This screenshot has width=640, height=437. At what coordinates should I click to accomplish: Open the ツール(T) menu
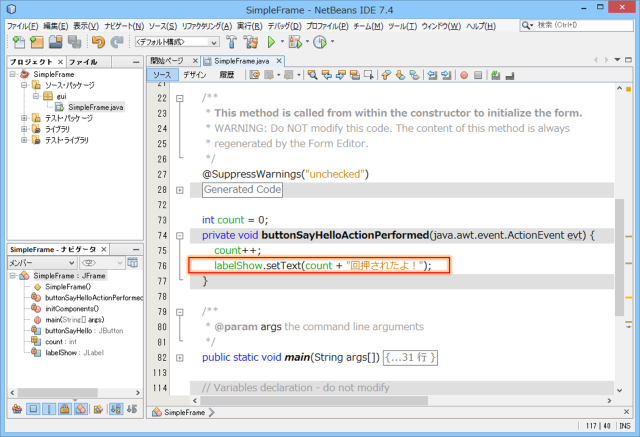coord(402,26)
